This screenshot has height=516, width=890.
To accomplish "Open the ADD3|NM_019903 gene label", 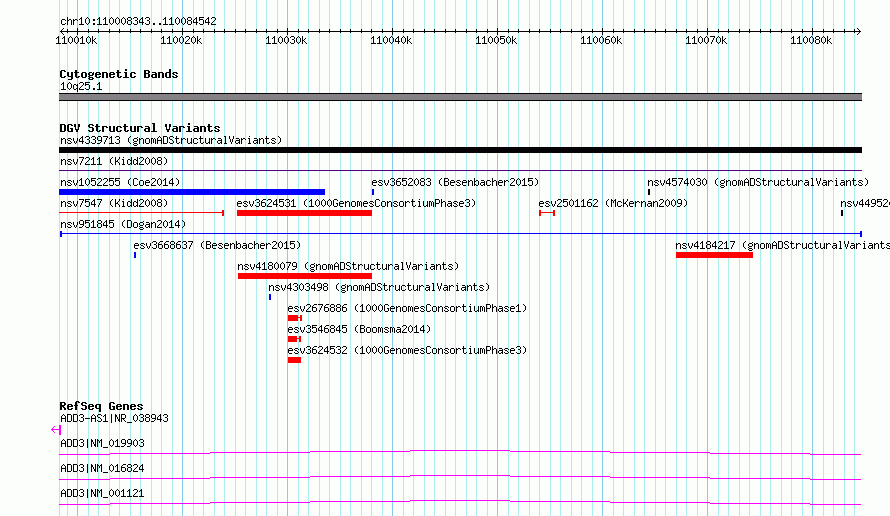I will [x=102, y=443].
